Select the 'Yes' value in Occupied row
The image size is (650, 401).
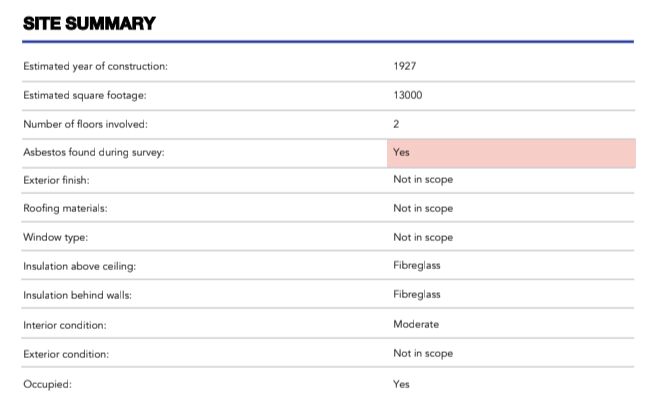(x=402, y=383)
